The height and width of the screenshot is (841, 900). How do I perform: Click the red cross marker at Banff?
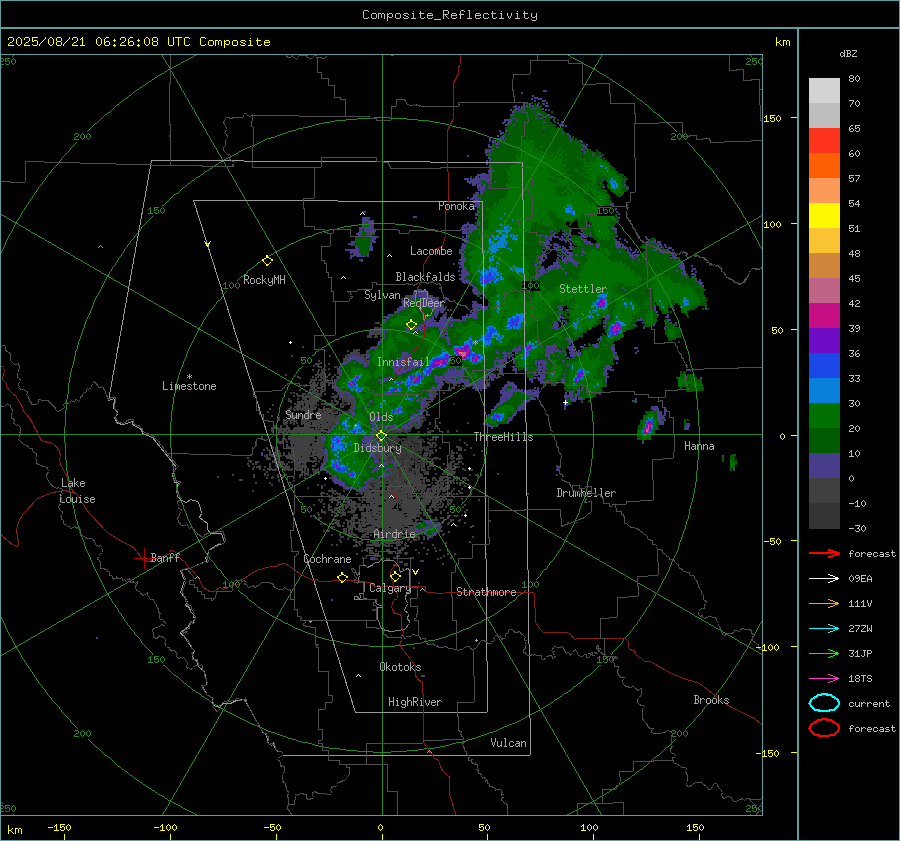point(143,558)
